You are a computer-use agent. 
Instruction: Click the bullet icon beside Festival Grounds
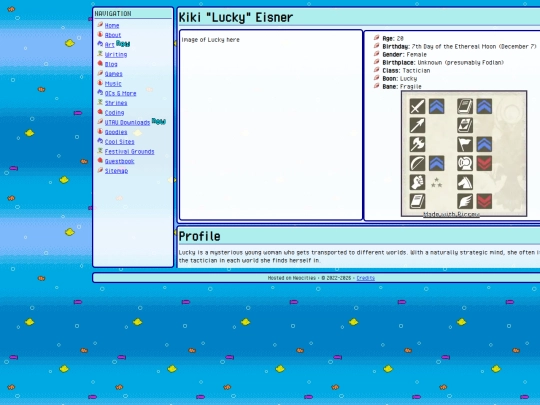100,150
